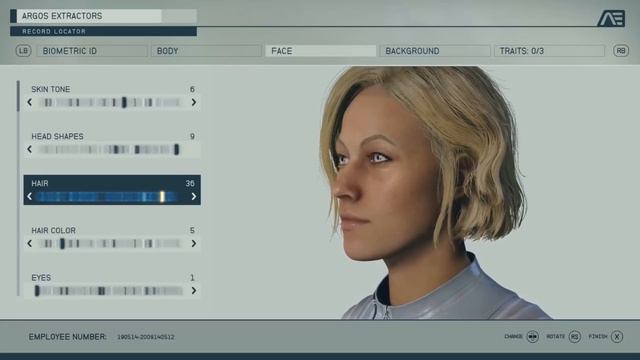
Task: Click the RB bumper icon
Action: click(x=621, y=51)
